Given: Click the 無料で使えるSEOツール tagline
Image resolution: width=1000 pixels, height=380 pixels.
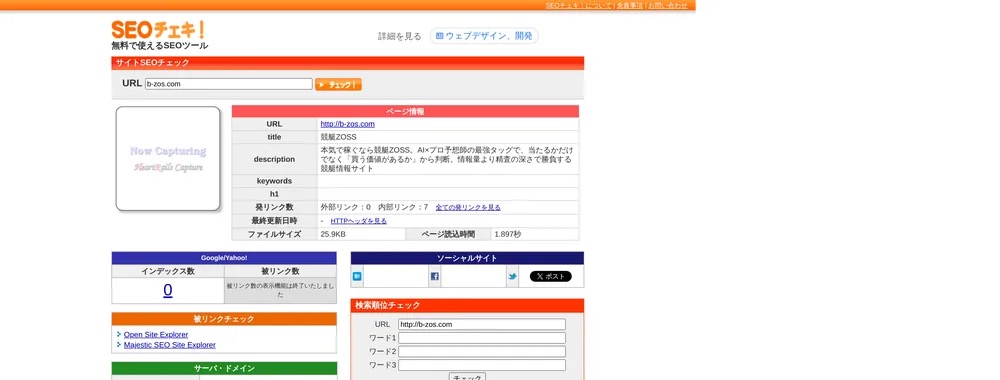Looking at the screenshot, I should 159,46.
